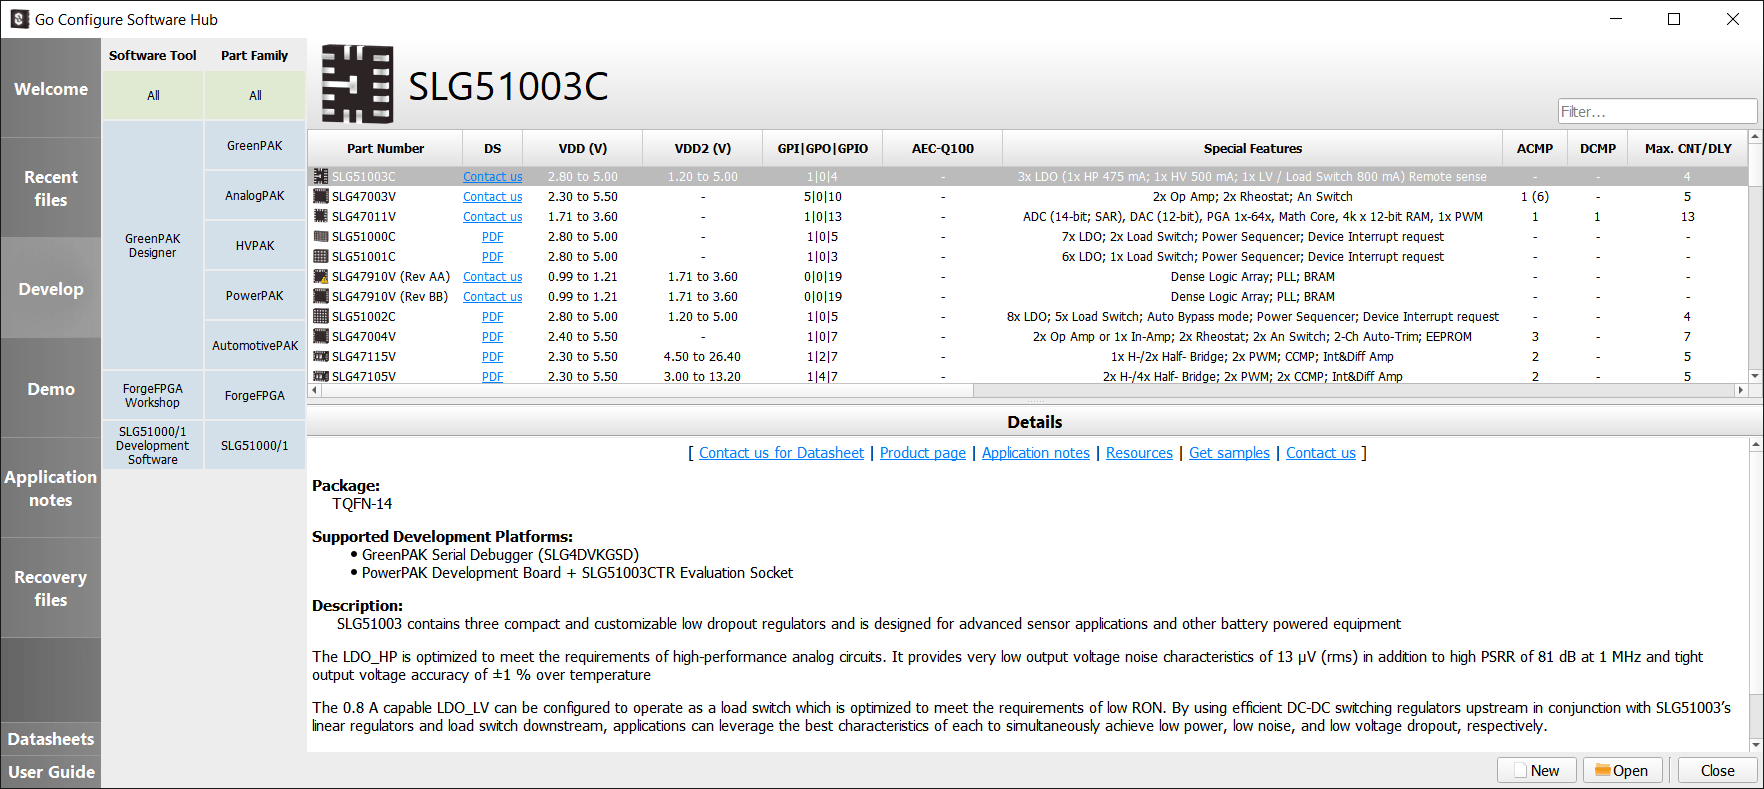Sort table by VDD (V) column header
The height and width of the screenshot is (789, 1764).
pos(582,149)
